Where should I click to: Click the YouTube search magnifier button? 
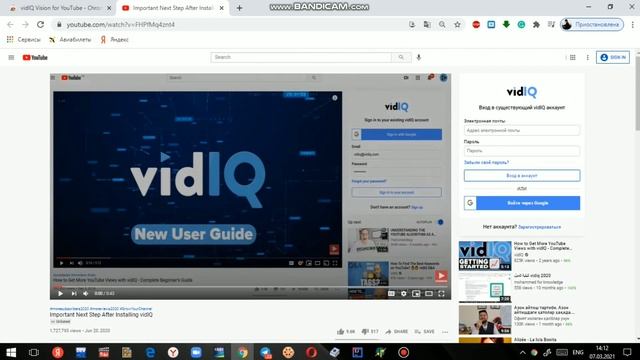(401, 57)
